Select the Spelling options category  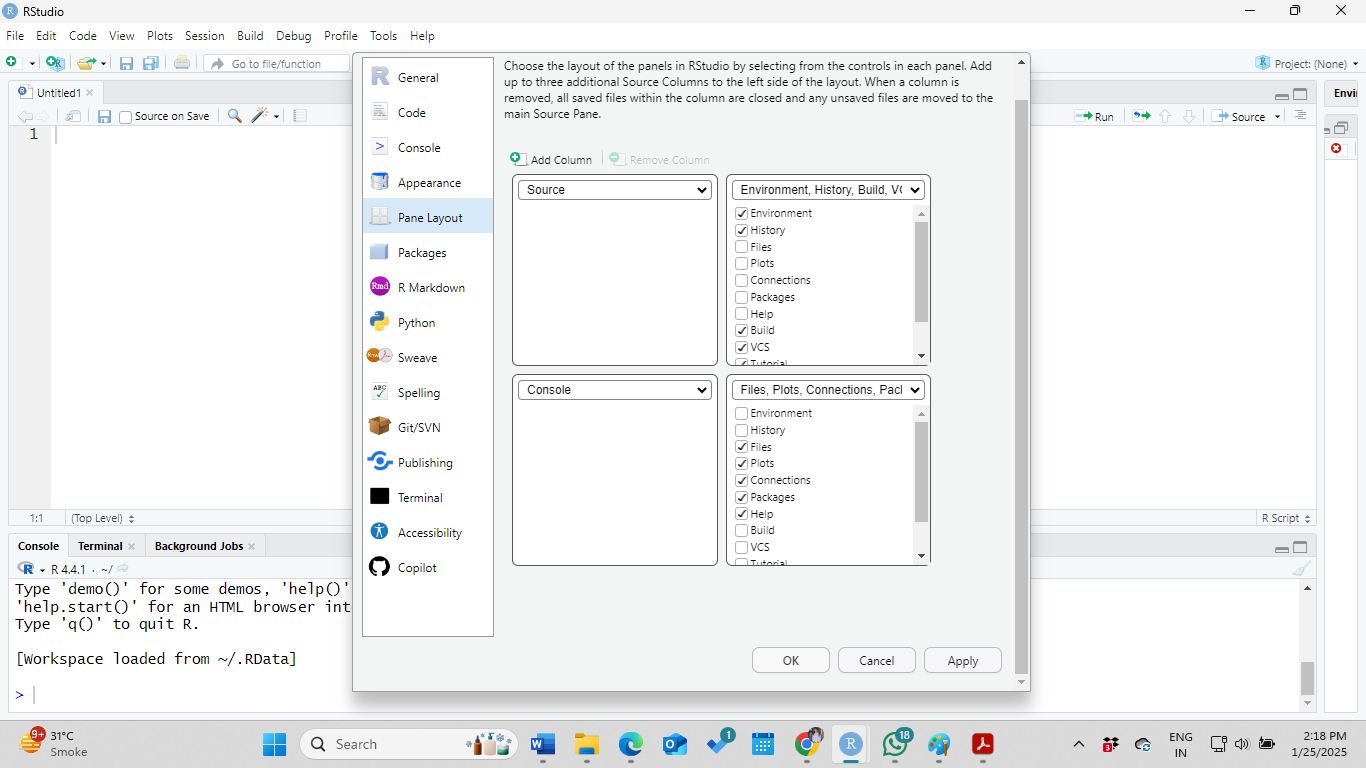428,393
